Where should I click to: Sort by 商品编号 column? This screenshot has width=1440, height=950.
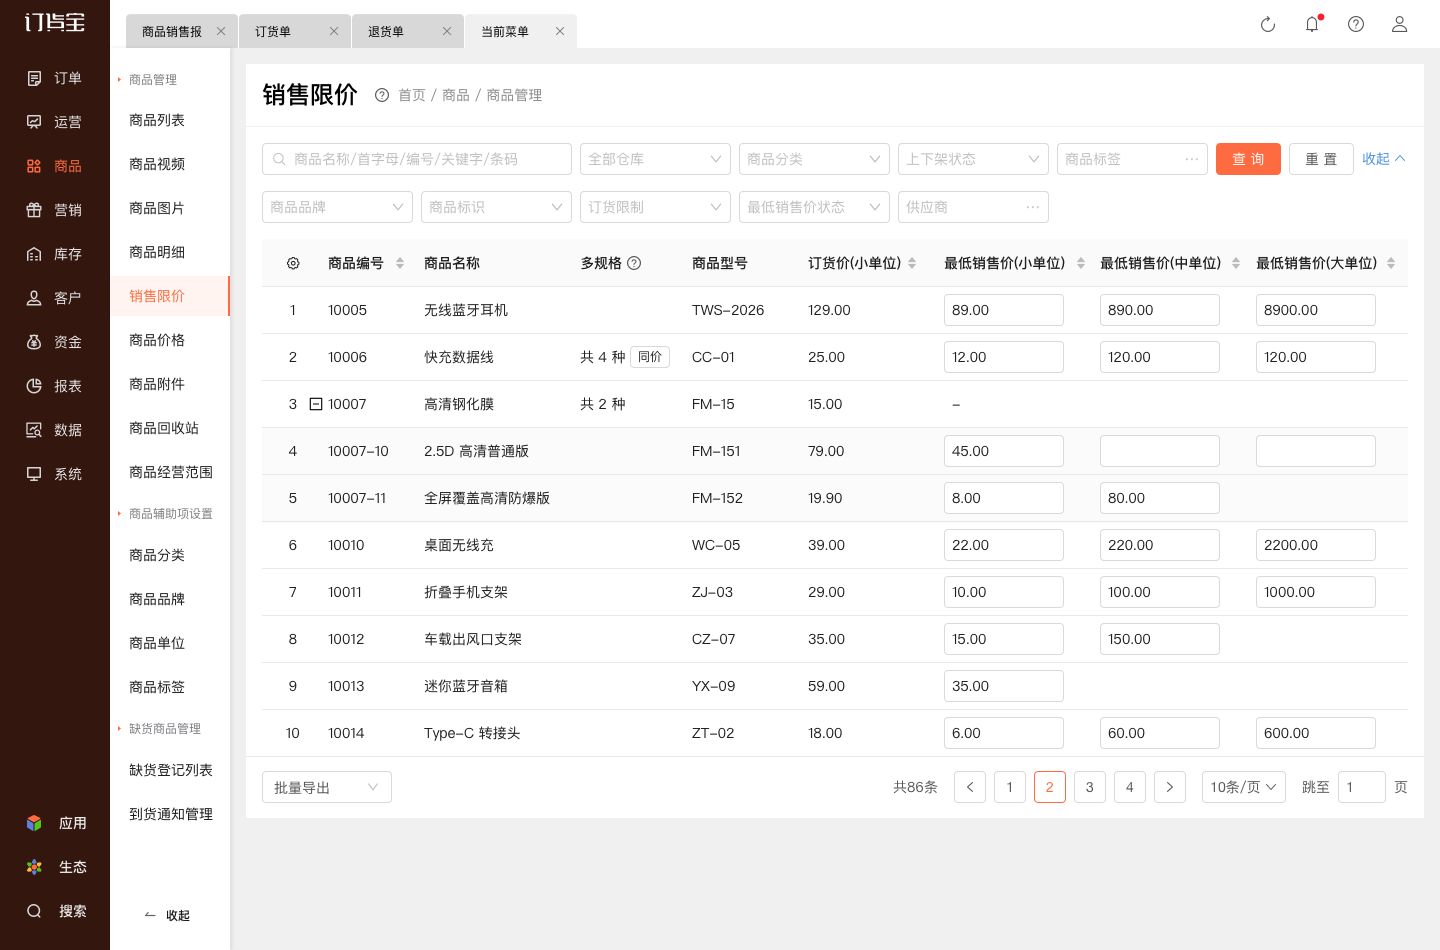(400, 263)
